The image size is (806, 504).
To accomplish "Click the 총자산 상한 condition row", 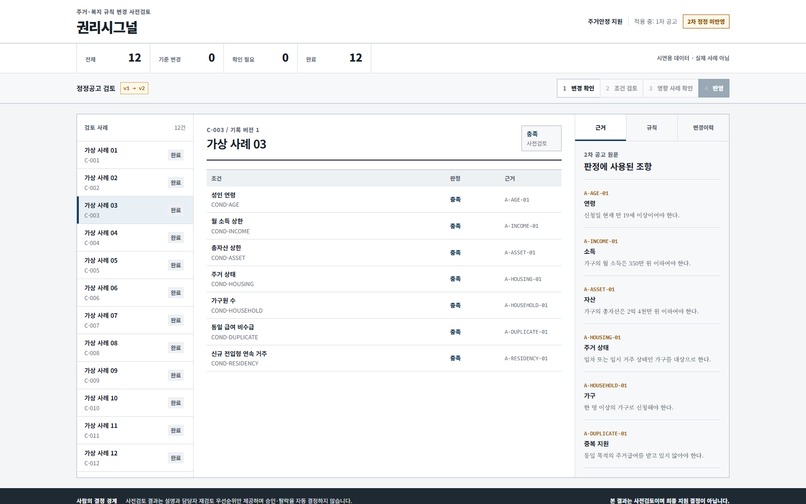I will click(384, 253).
